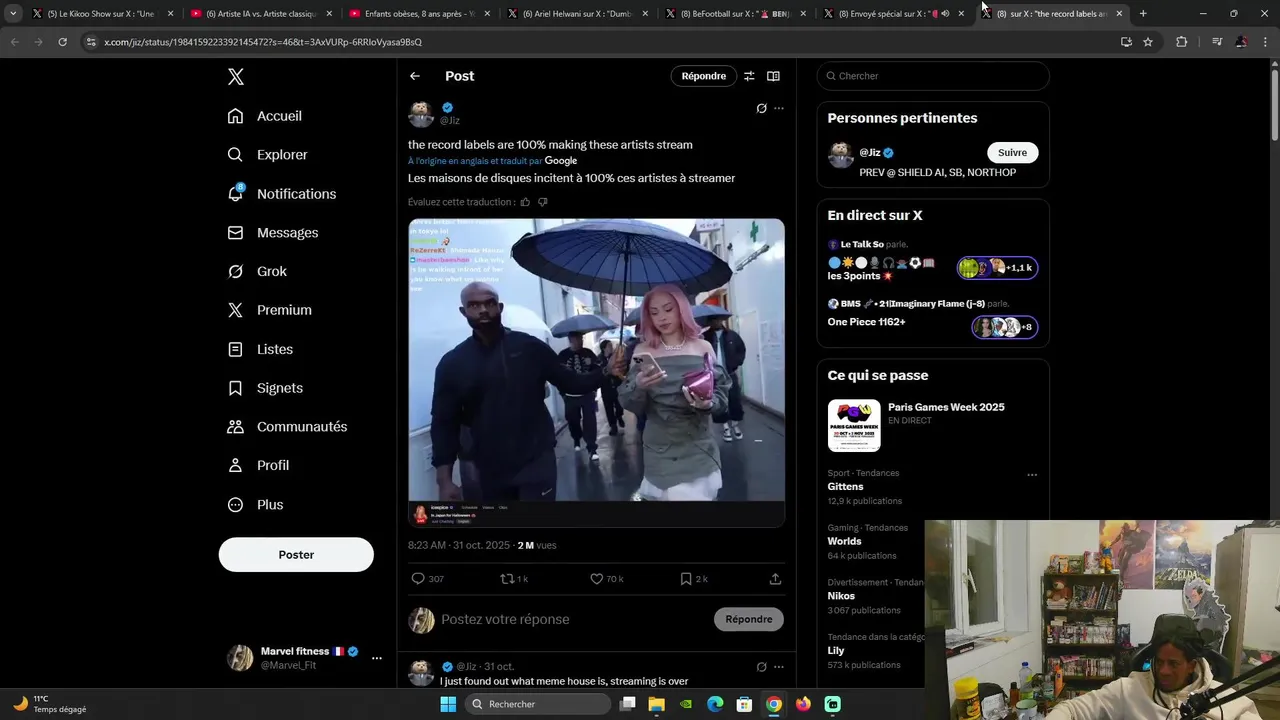
Task: Open the tab search dropdown
Action: (13, 14)
